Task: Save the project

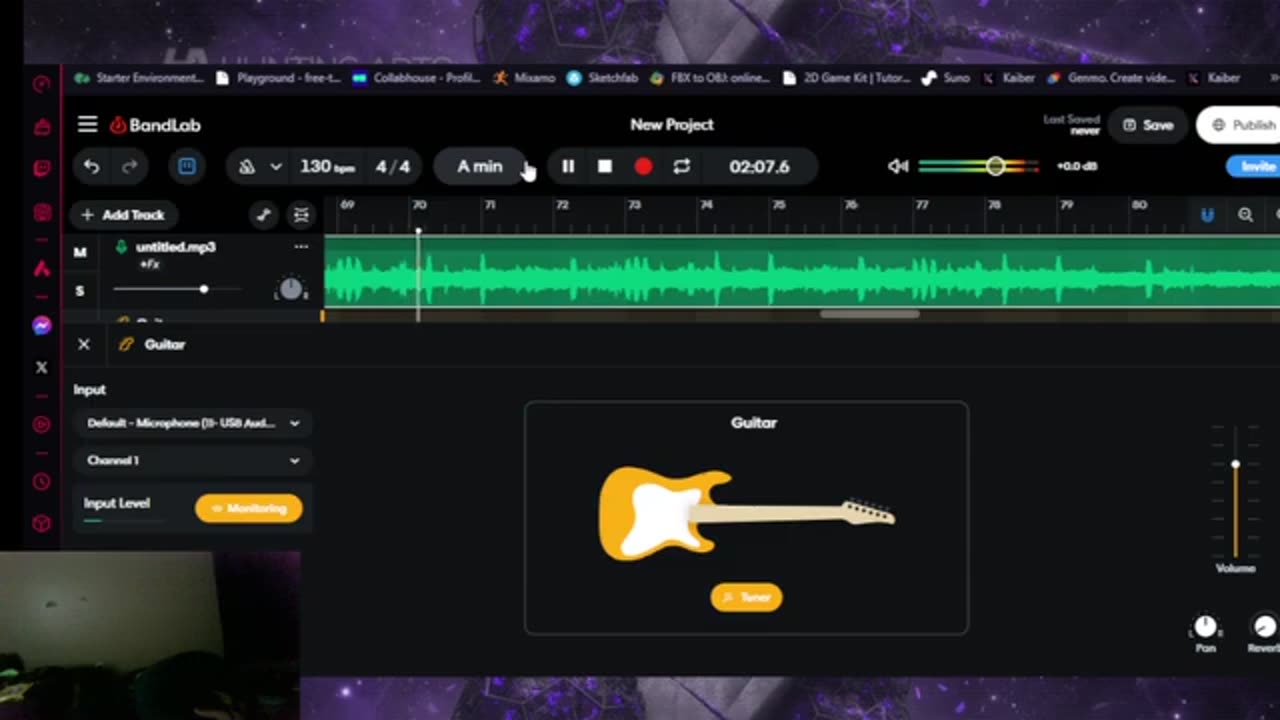Action: (1148, 125)
